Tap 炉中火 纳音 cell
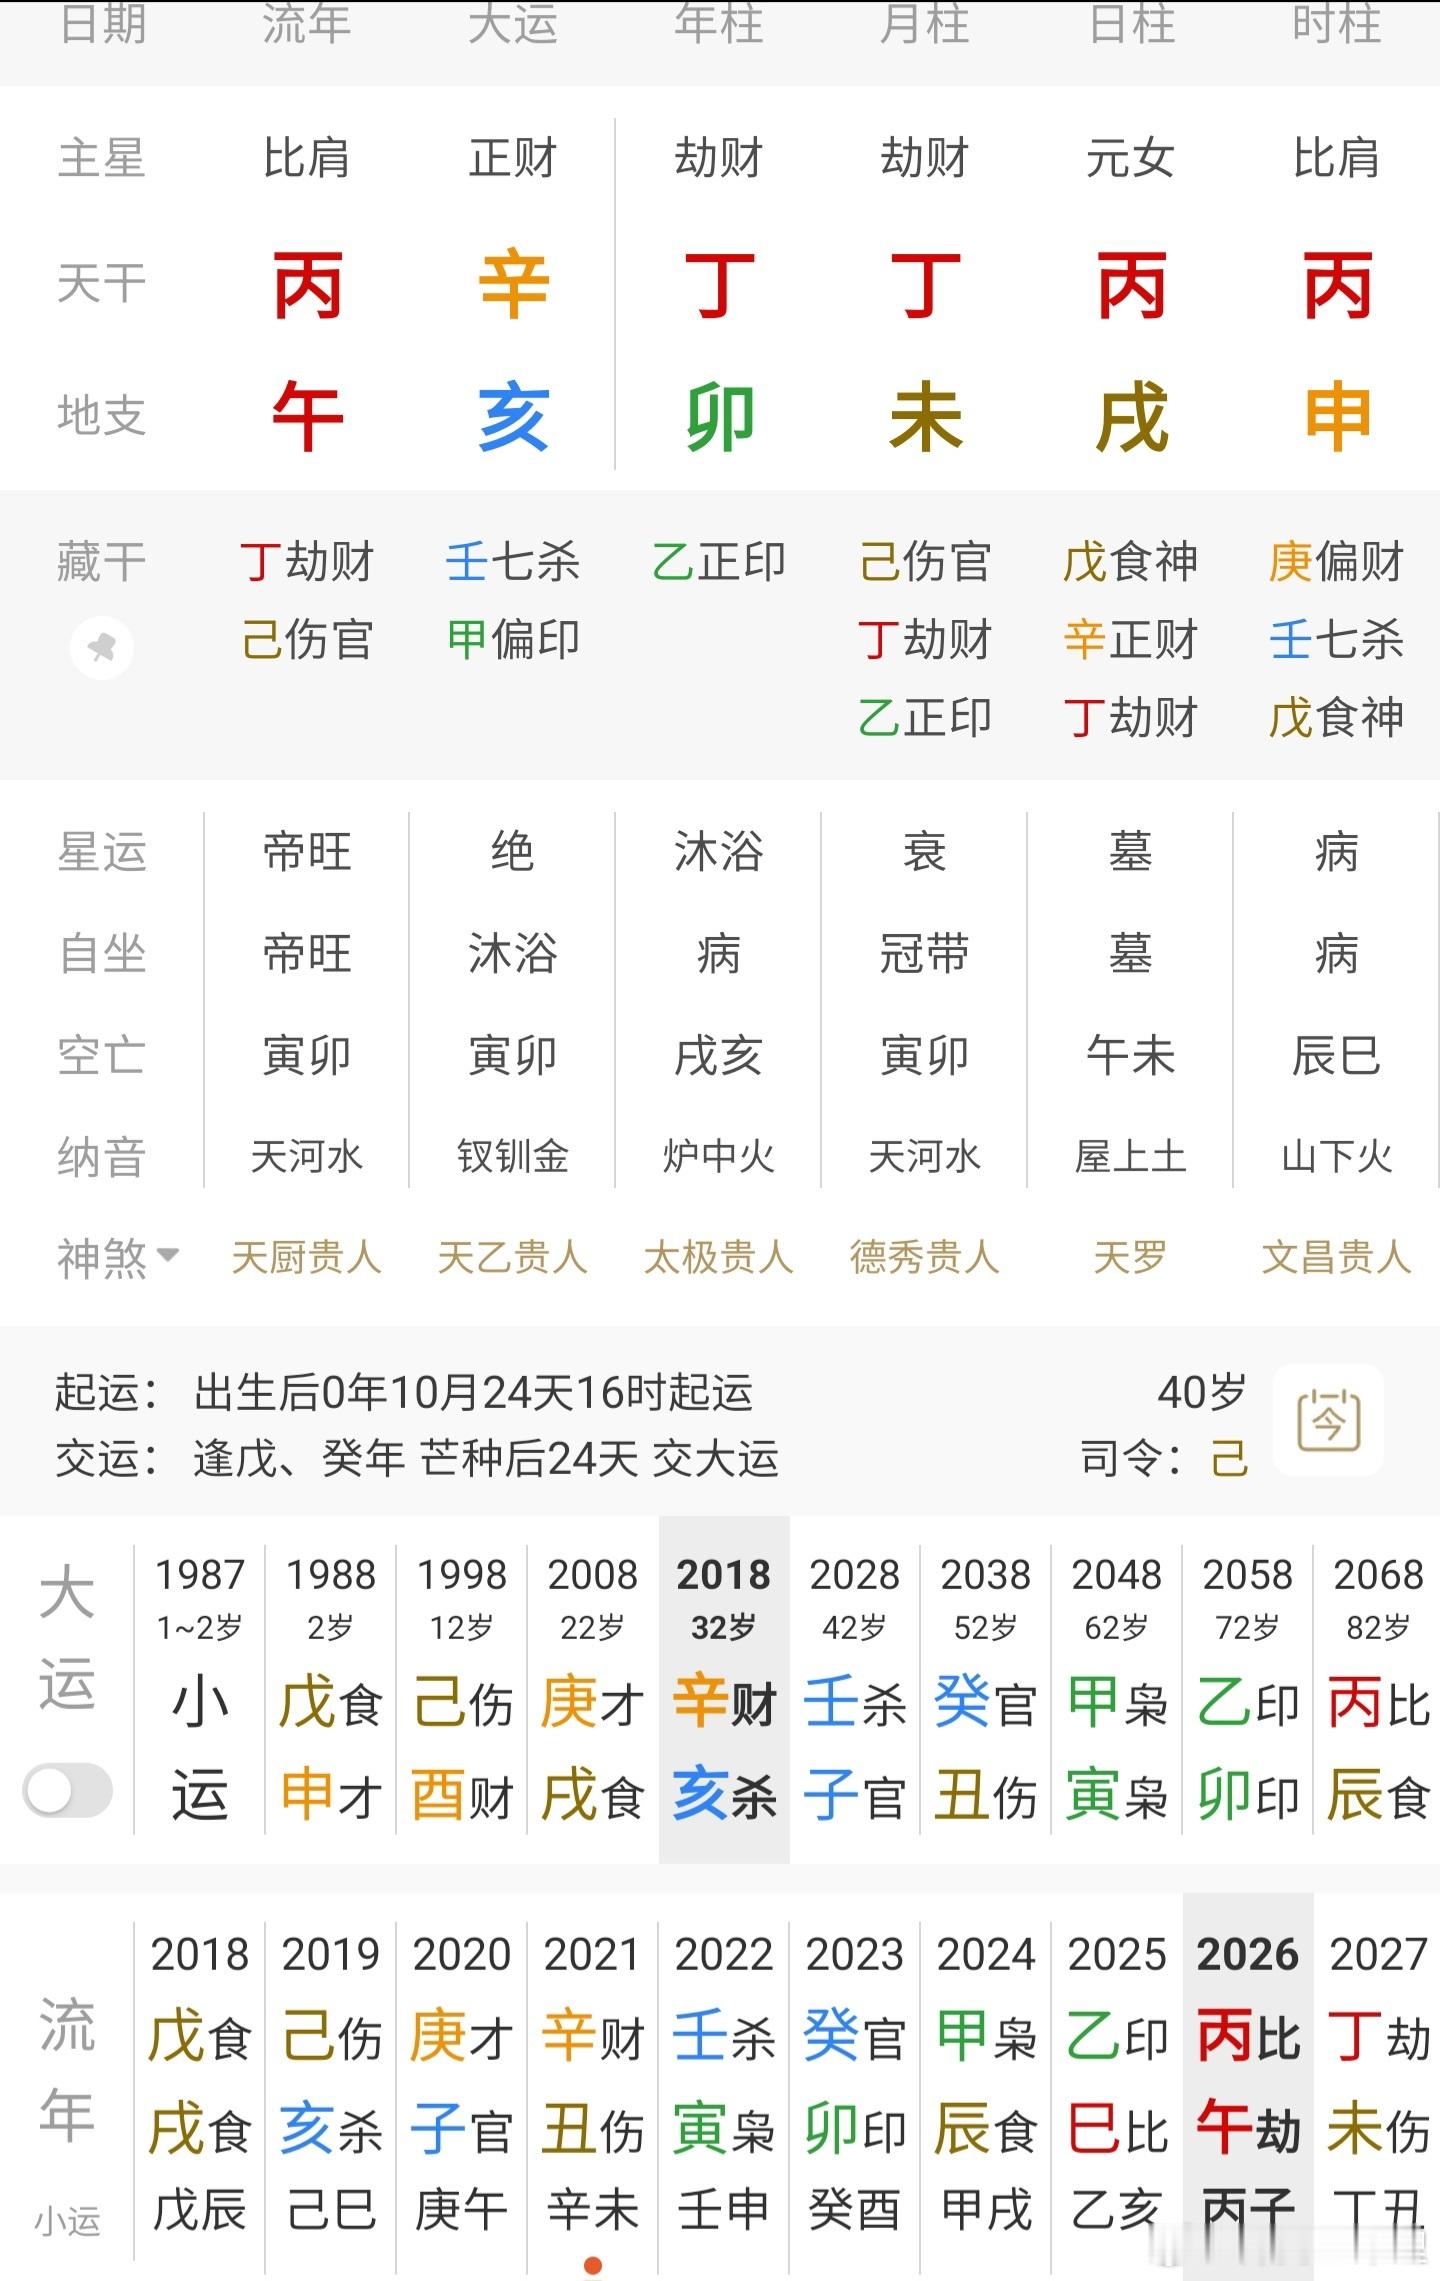 [719, 1157]
